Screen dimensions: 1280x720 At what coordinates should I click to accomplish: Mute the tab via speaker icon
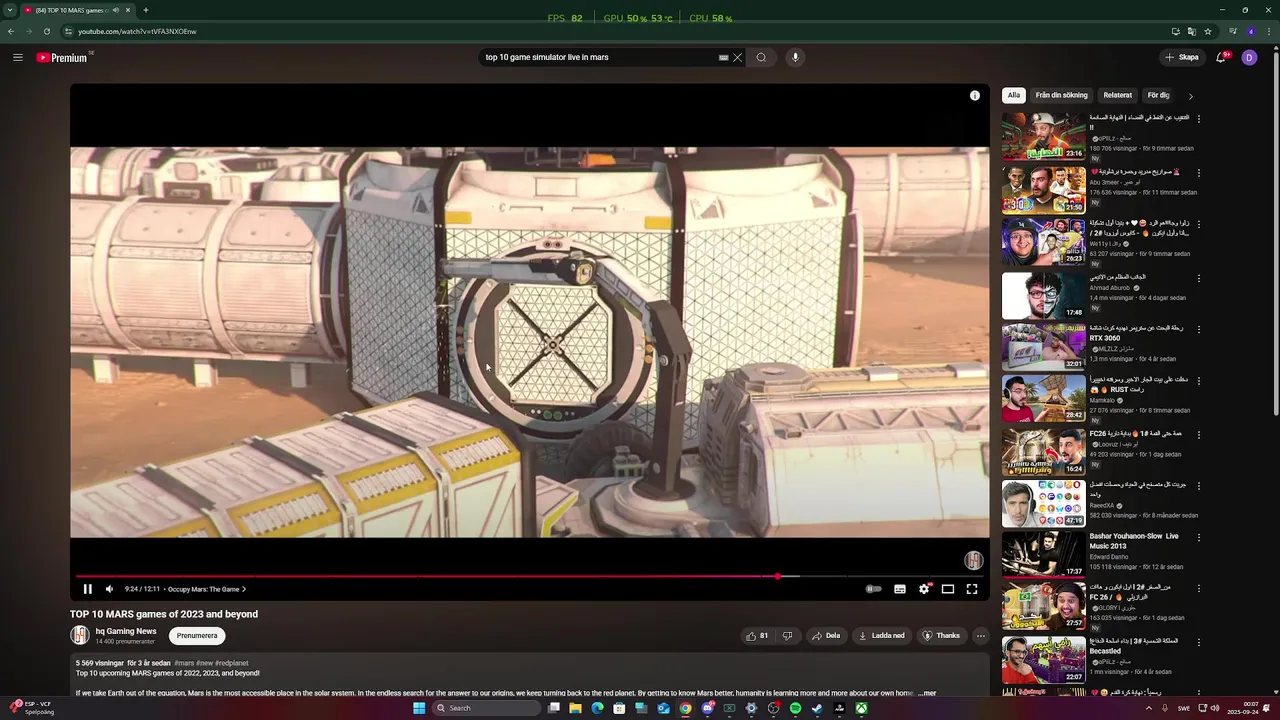pyautogui.click(x=116, y=10)
